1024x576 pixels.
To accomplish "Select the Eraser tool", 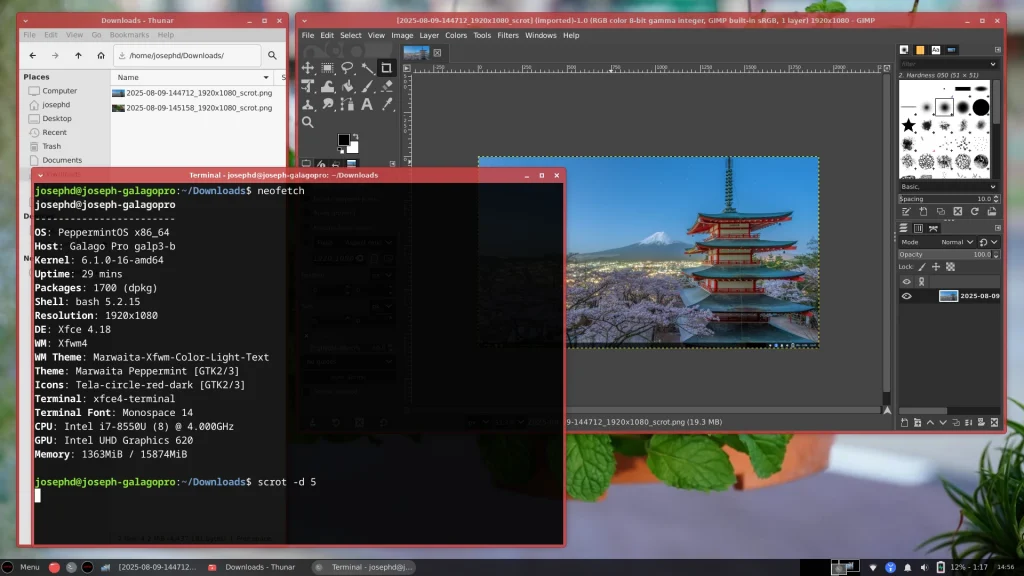I will point(387,86).
